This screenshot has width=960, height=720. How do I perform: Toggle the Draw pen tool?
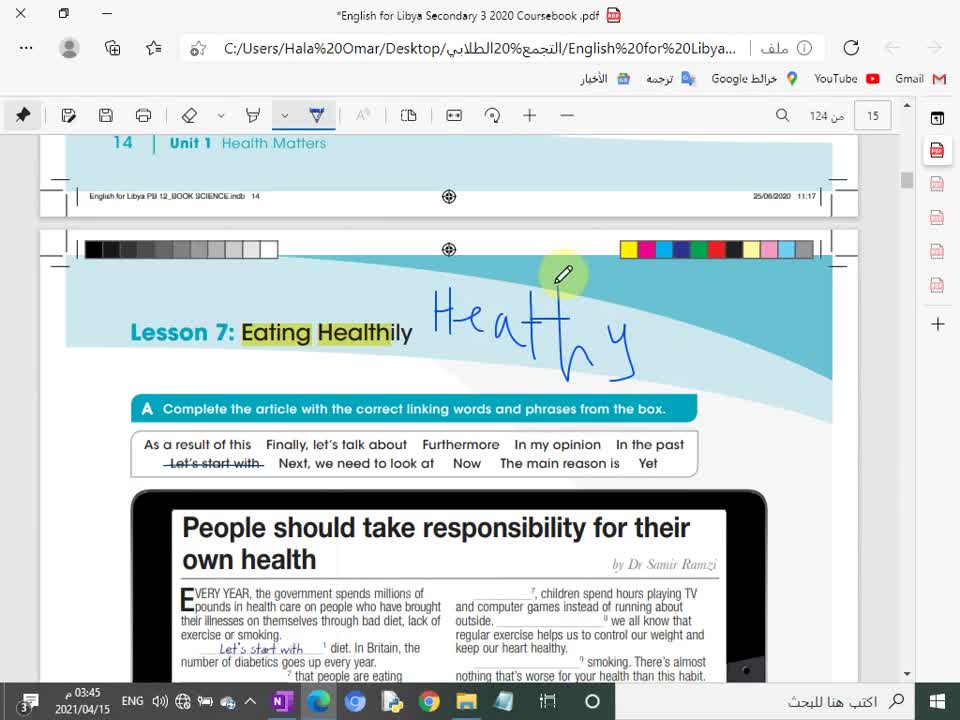[x=317, y=115]
